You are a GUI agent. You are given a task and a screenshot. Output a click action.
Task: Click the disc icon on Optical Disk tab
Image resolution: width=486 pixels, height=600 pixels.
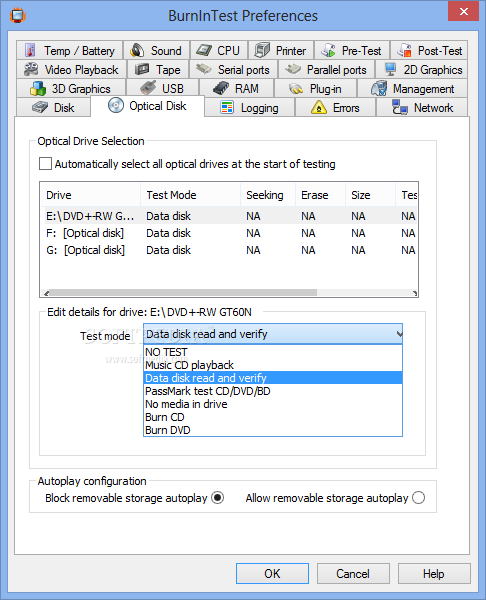click(116, 105)
